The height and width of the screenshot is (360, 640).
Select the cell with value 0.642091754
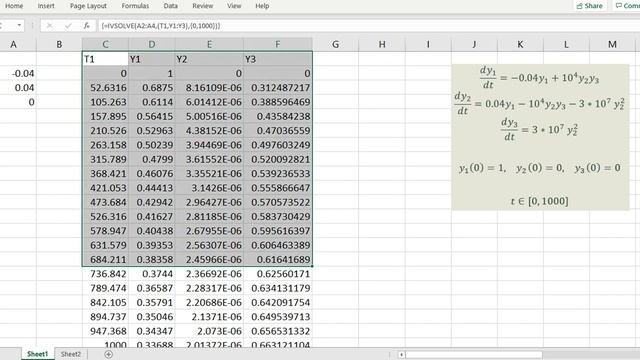coord(278,302)
